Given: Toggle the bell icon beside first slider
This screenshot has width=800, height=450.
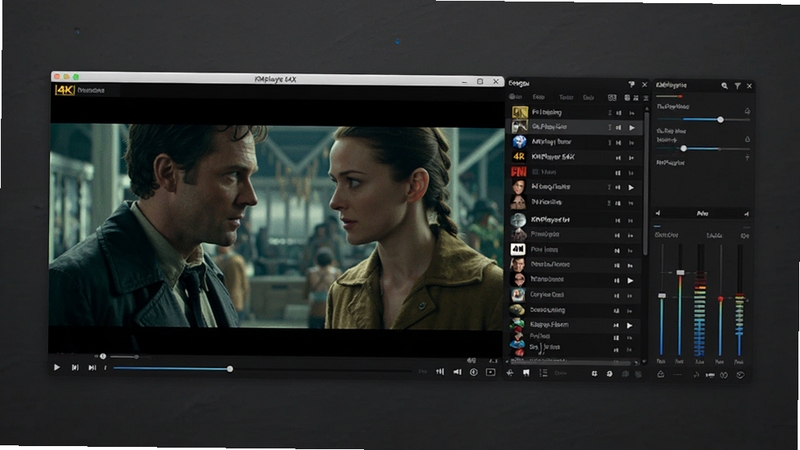Looking at the screenshot, I should click(x=747, y=111).
